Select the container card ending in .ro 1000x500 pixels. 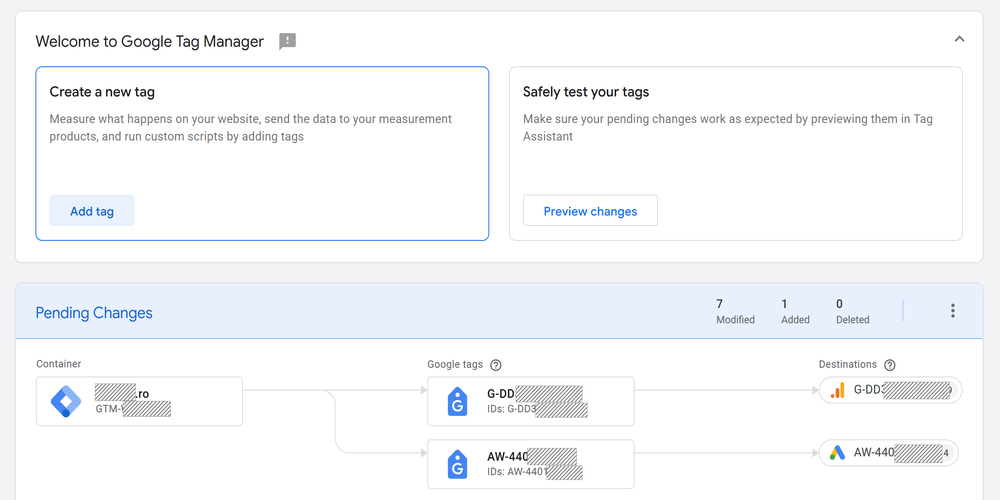pos(139,401)
